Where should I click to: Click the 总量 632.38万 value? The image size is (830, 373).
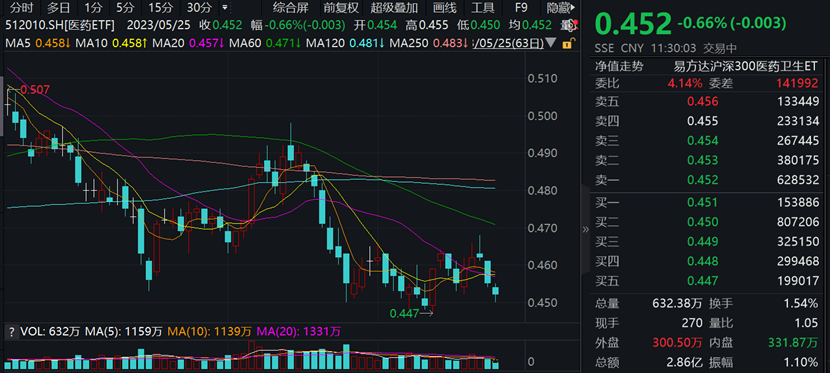677,304
